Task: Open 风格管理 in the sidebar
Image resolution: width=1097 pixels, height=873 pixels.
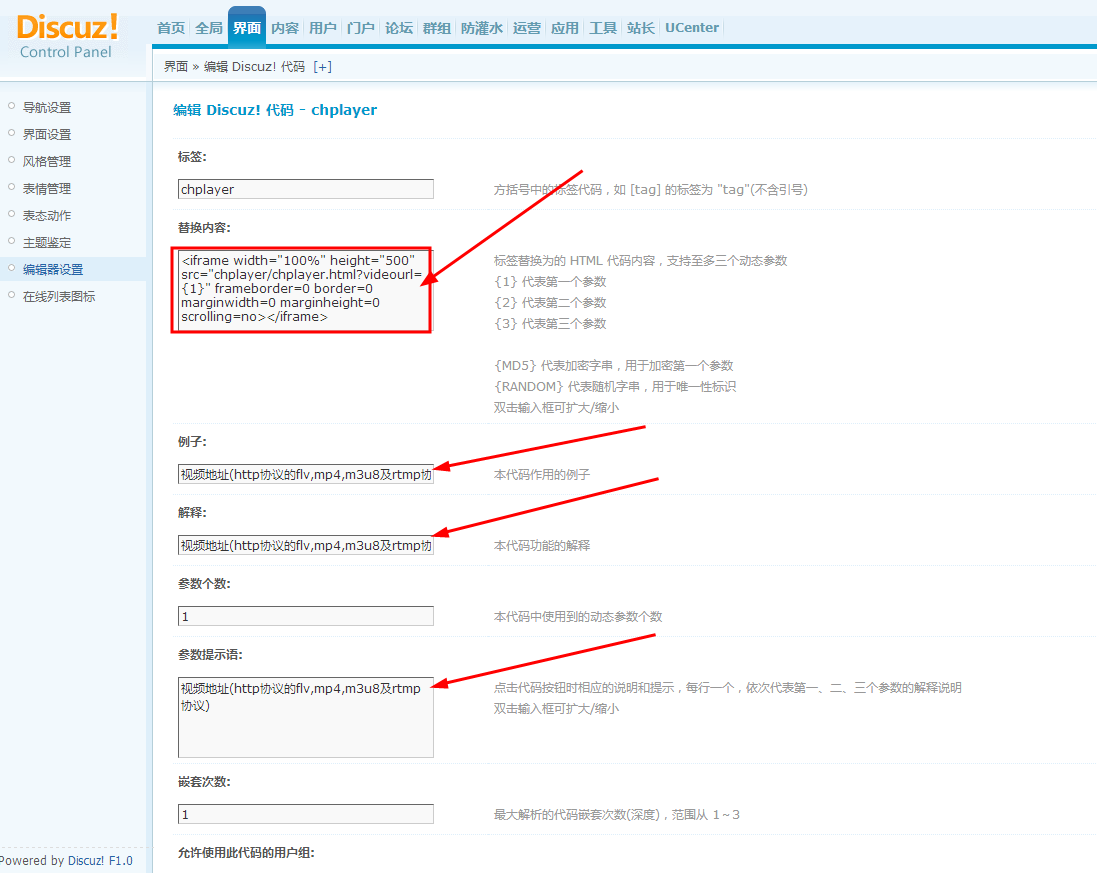Action: (x=47, y=162)
